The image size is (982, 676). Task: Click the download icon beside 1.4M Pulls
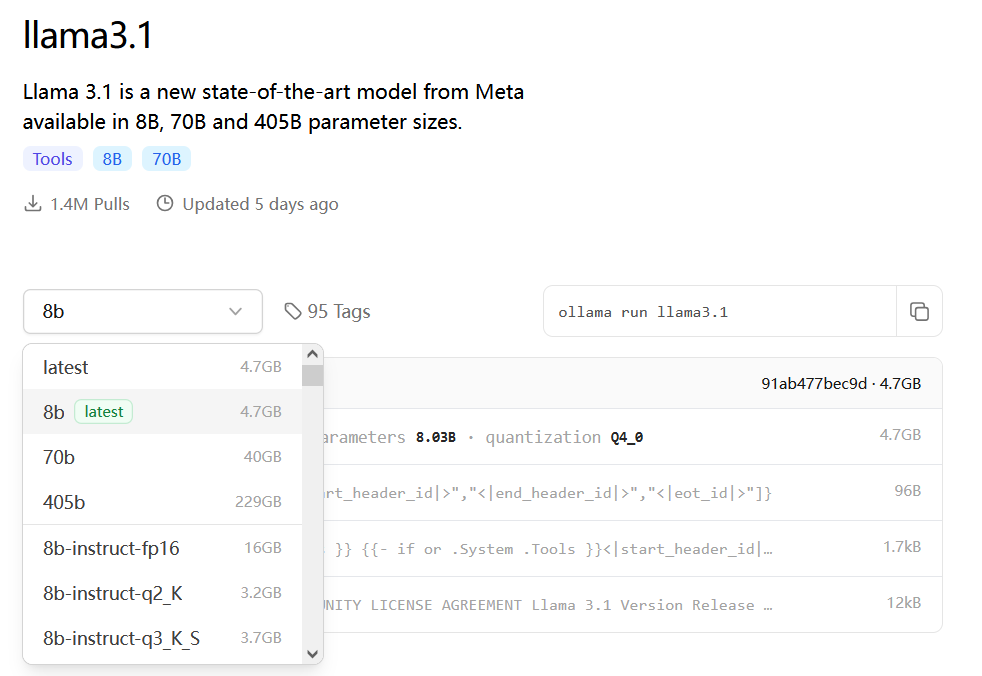click(x=33, y=204)
